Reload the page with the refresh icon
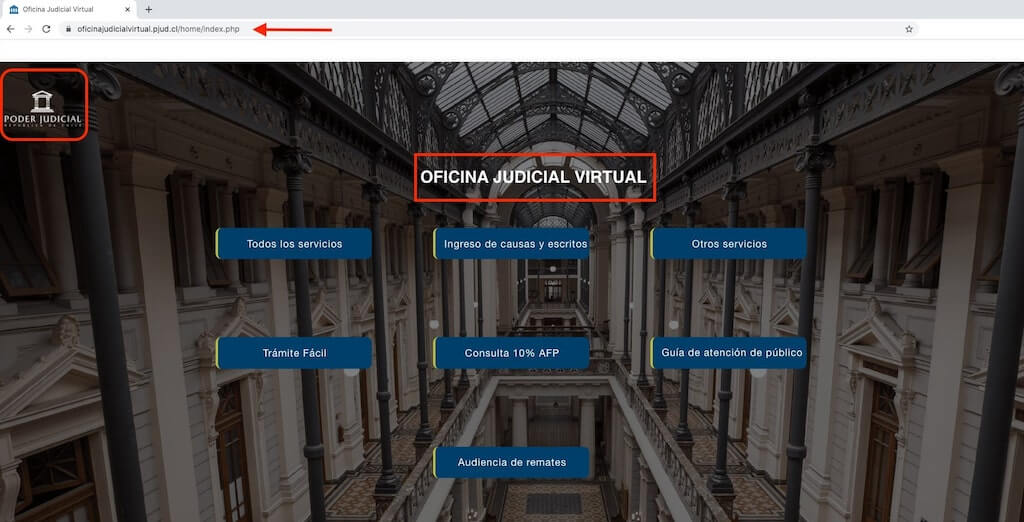1024x522 pixels. point(46,29)
